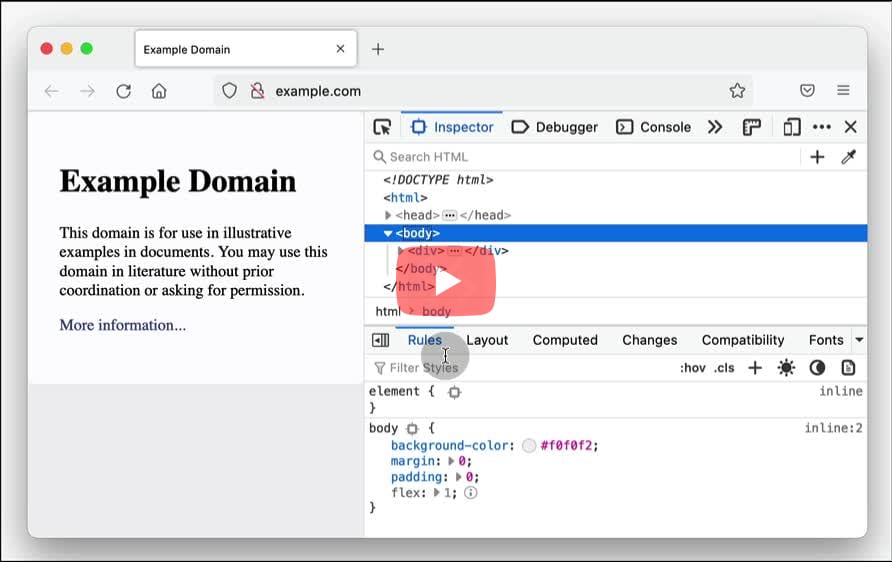Screen dimensions: 892x562
Task: Go forward with browser forward arrow
Action: (88, 91)
